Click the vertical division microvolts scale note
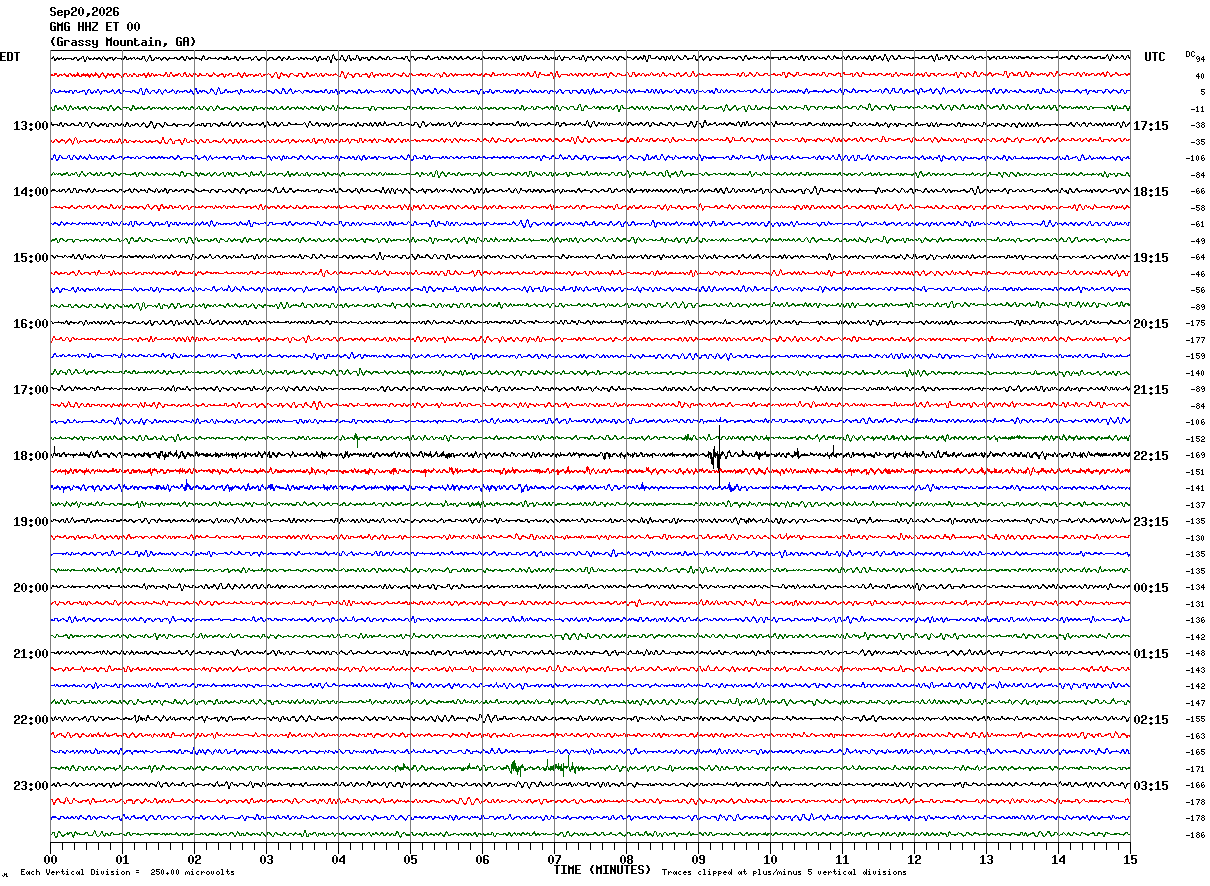 coord(127,872)
